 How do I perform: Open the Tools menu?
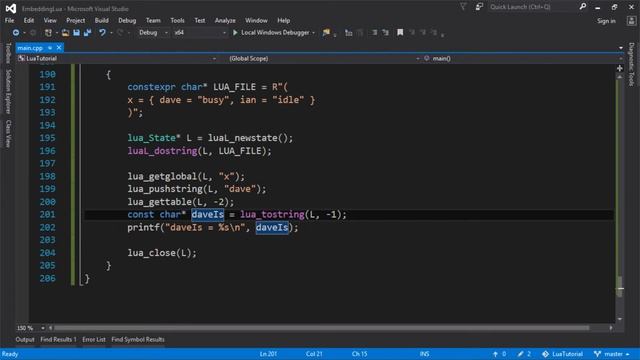pyautogui.click(x=177, y=20)
